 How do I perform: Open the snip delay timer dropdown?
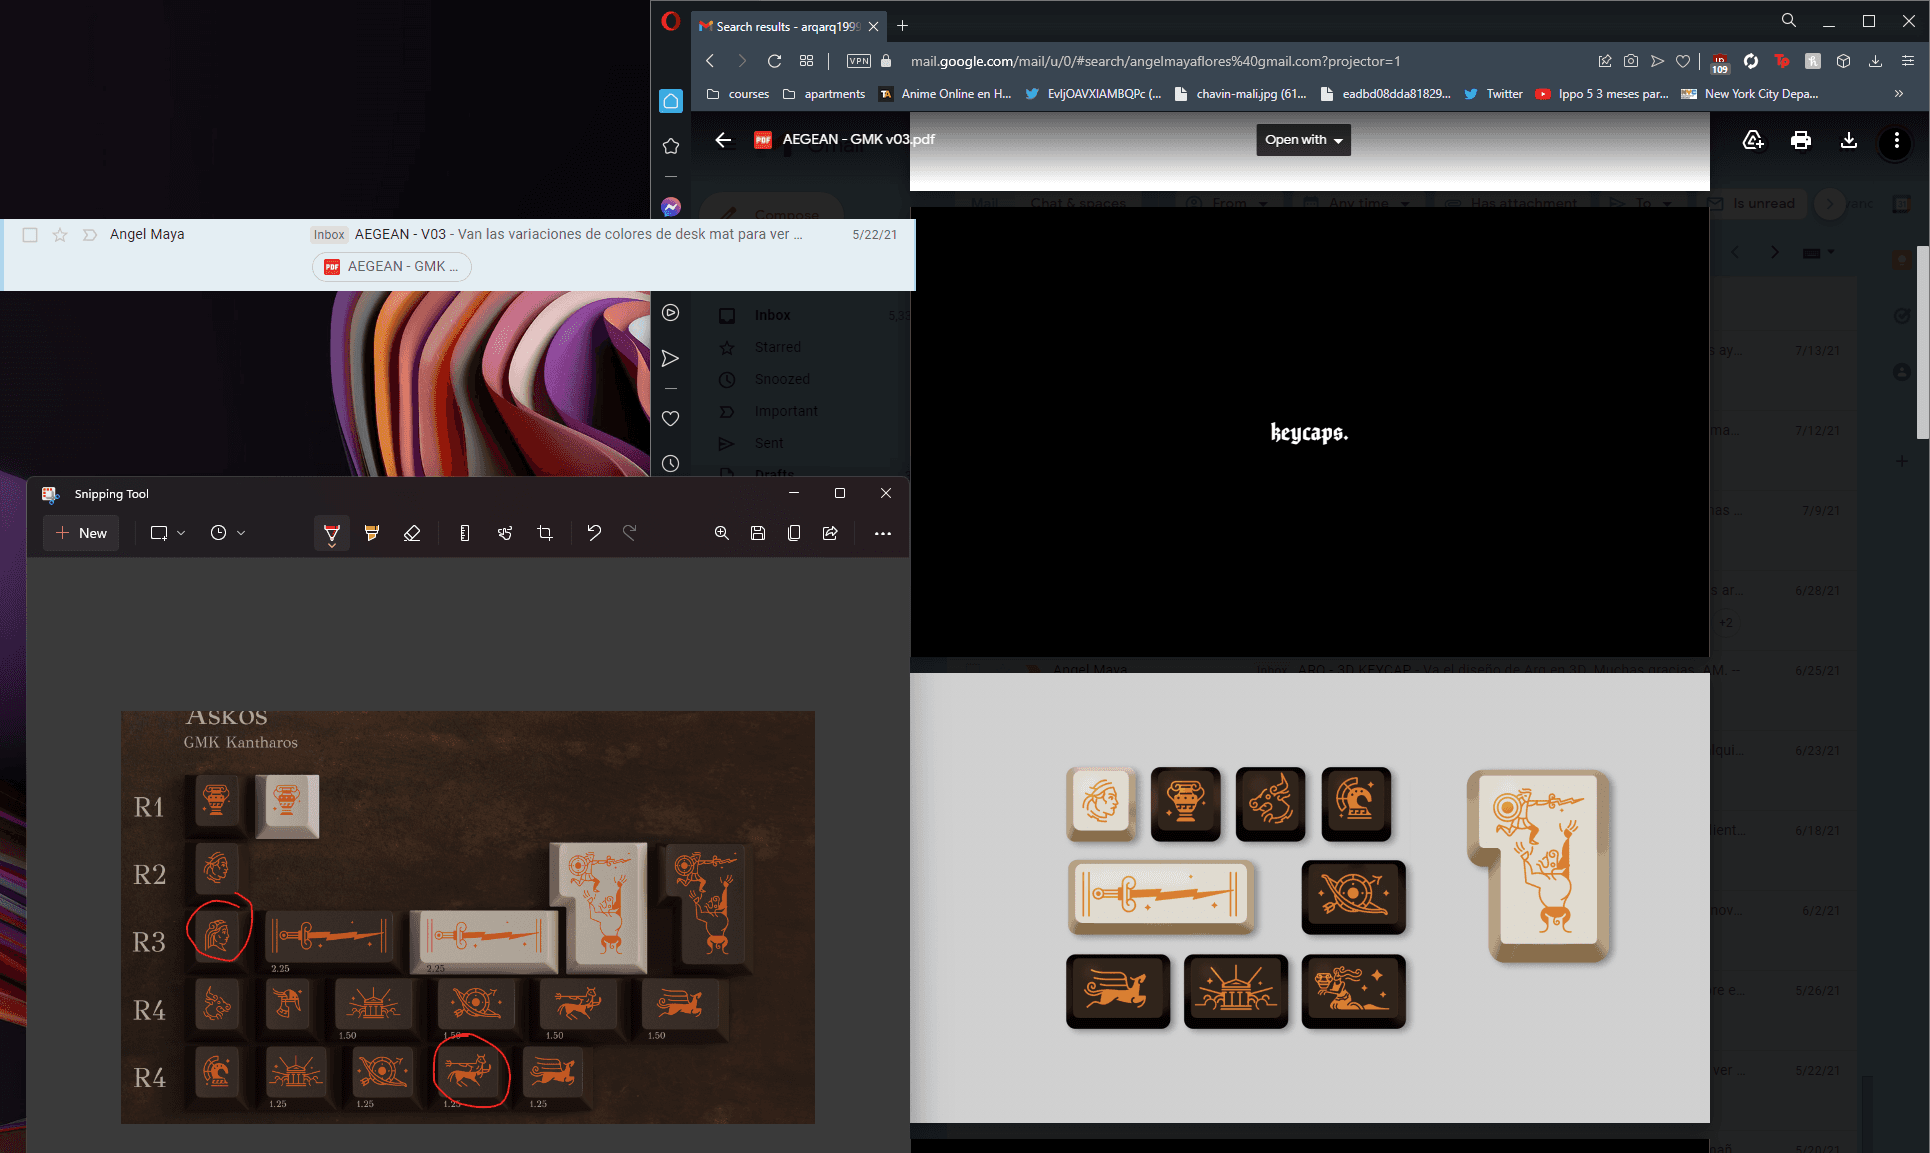[x=228, y=533]
